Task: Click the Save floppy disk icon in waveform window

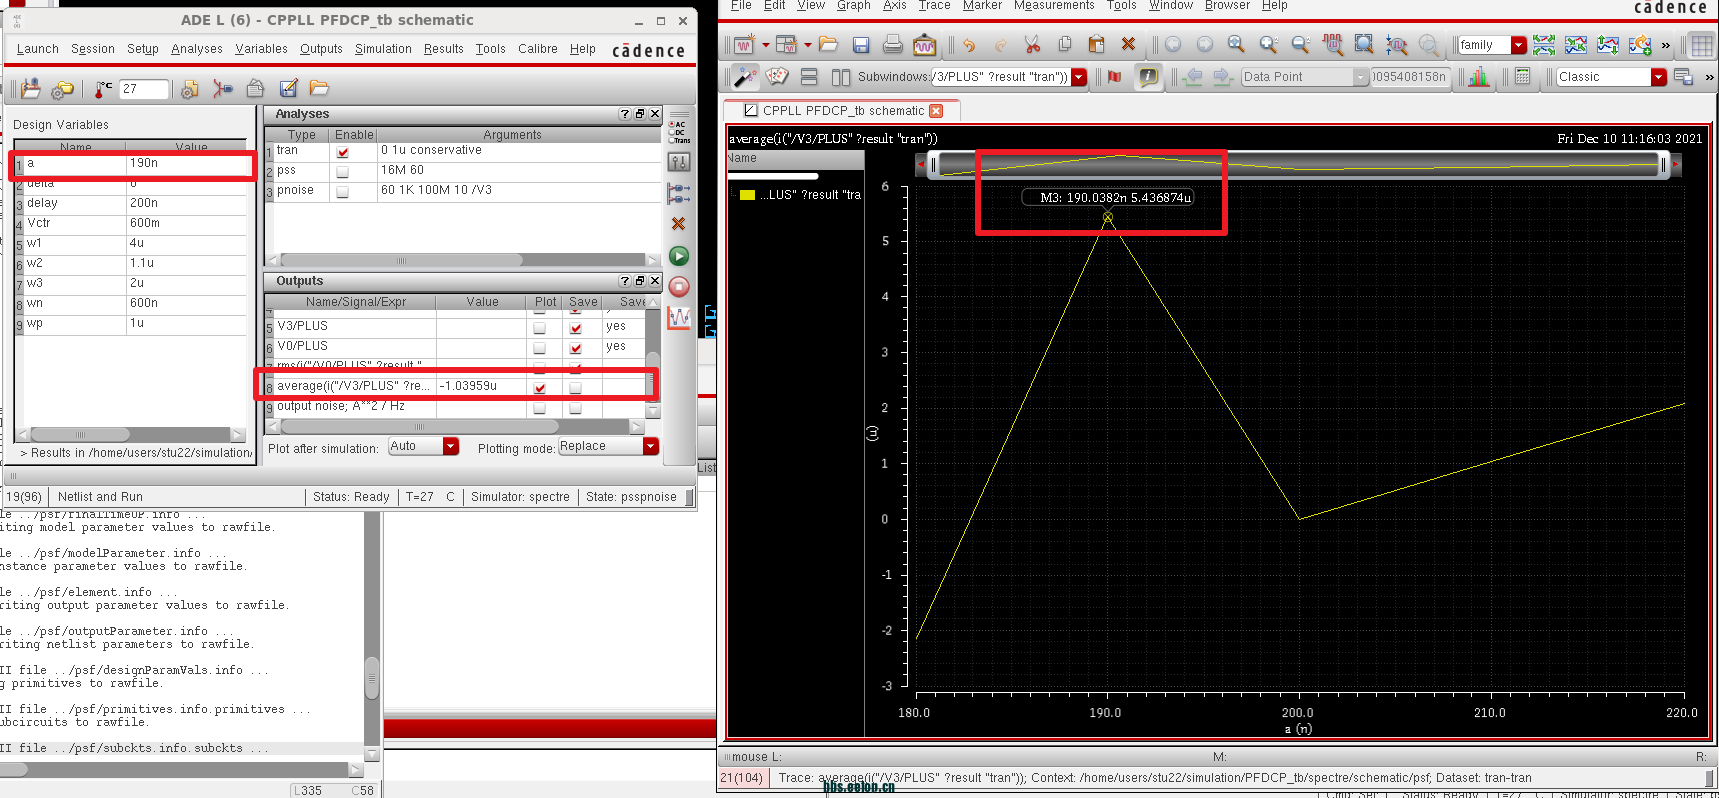Action: pos(861,45)
